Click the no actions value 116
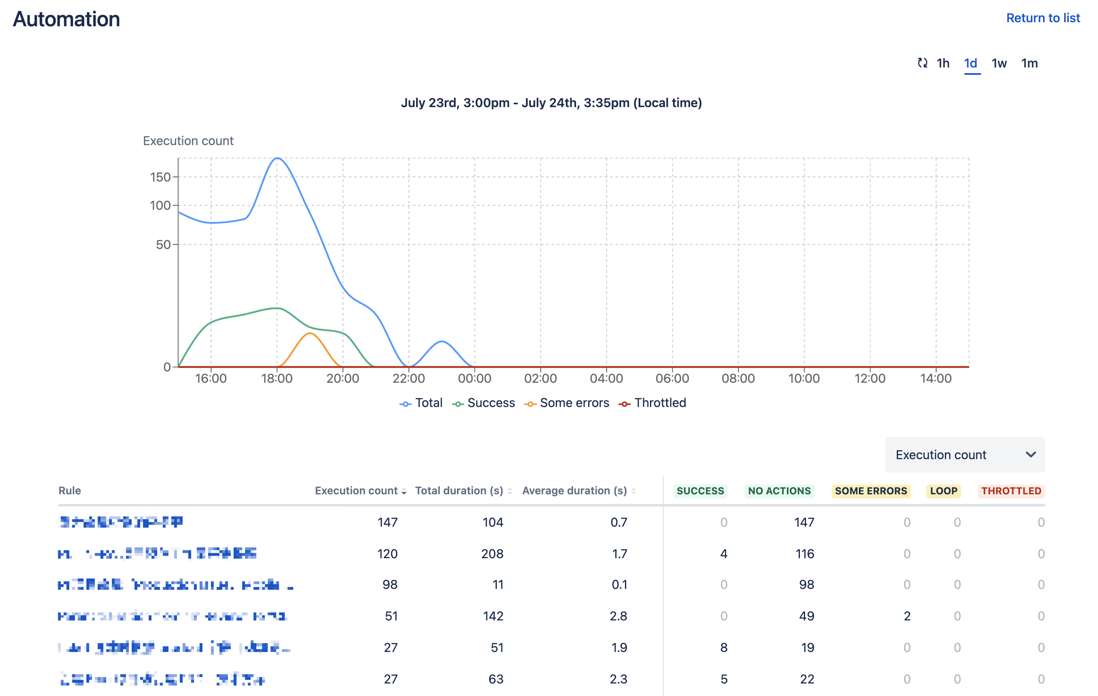Viewport: 1098px width, 696px height. pos(805,554)
